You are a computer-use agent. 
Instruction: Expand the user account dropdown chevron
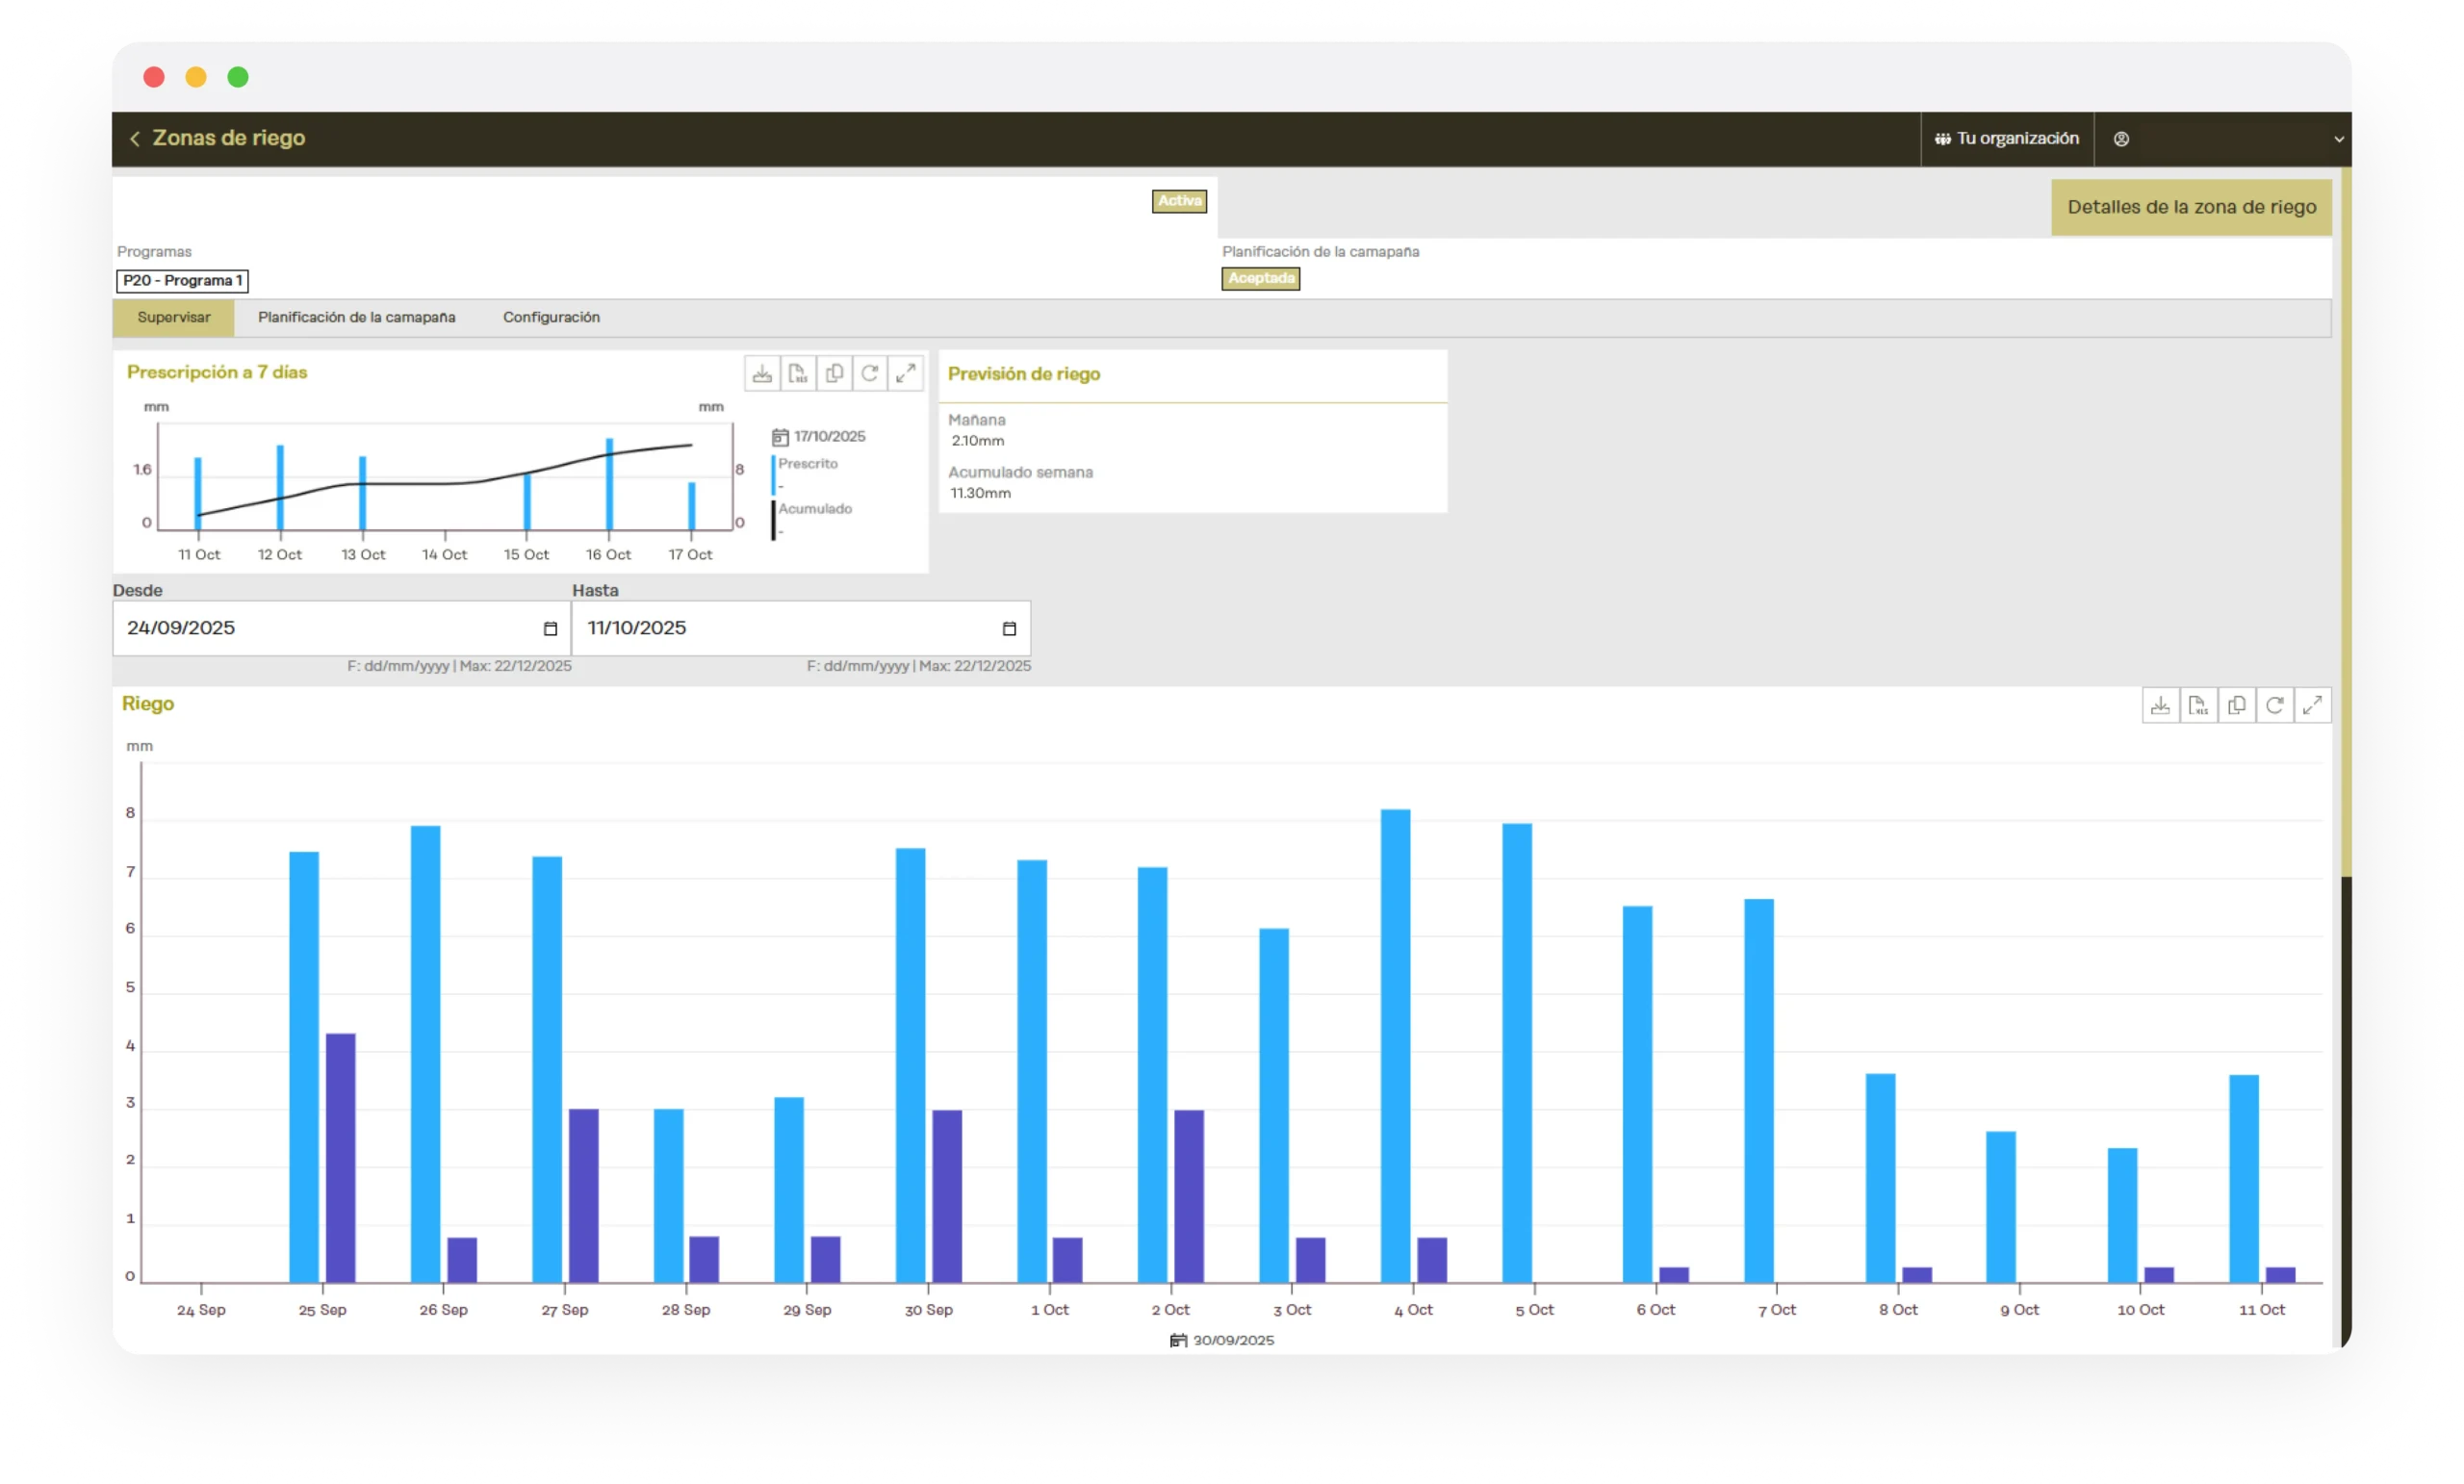(2338, 140)
